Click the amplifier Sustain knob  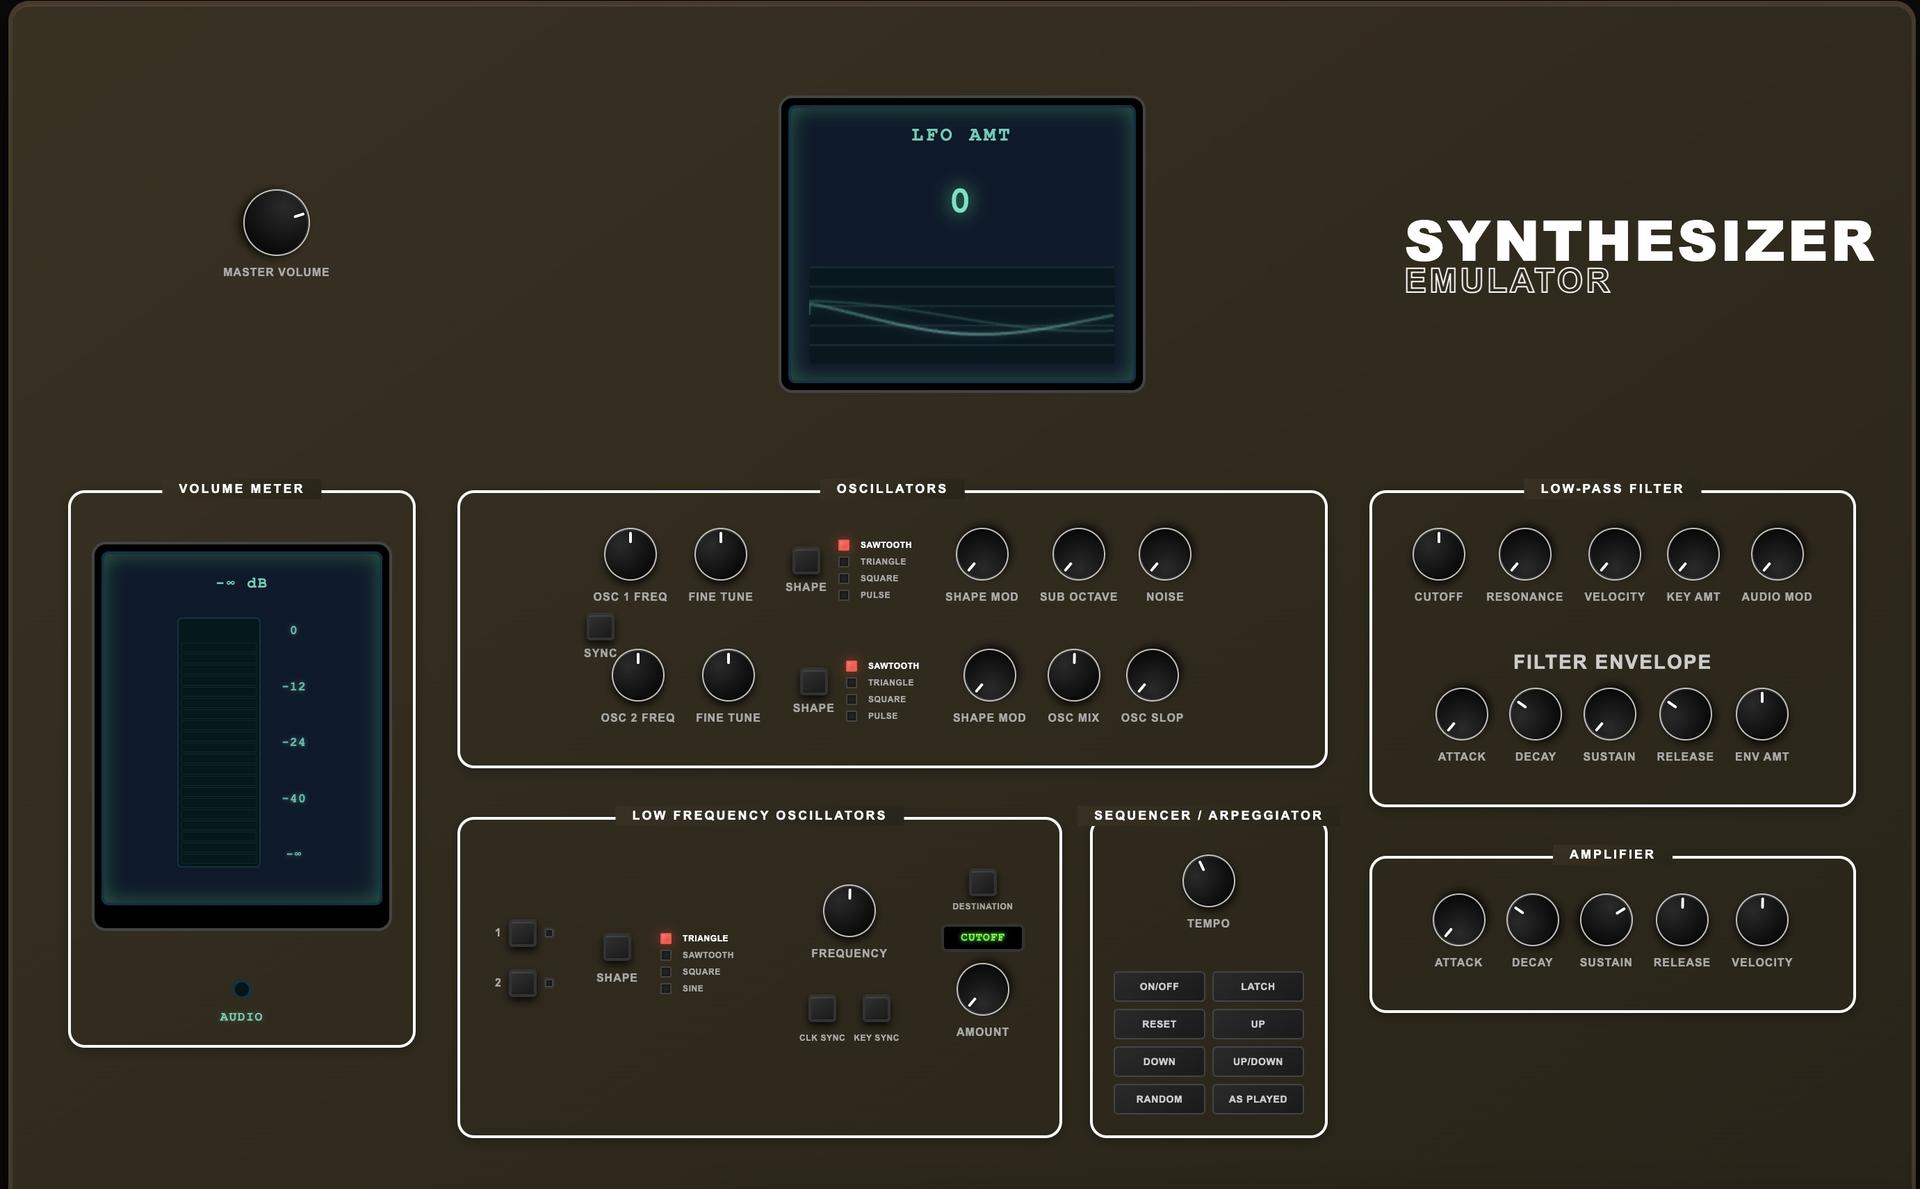coord(1606,920)
